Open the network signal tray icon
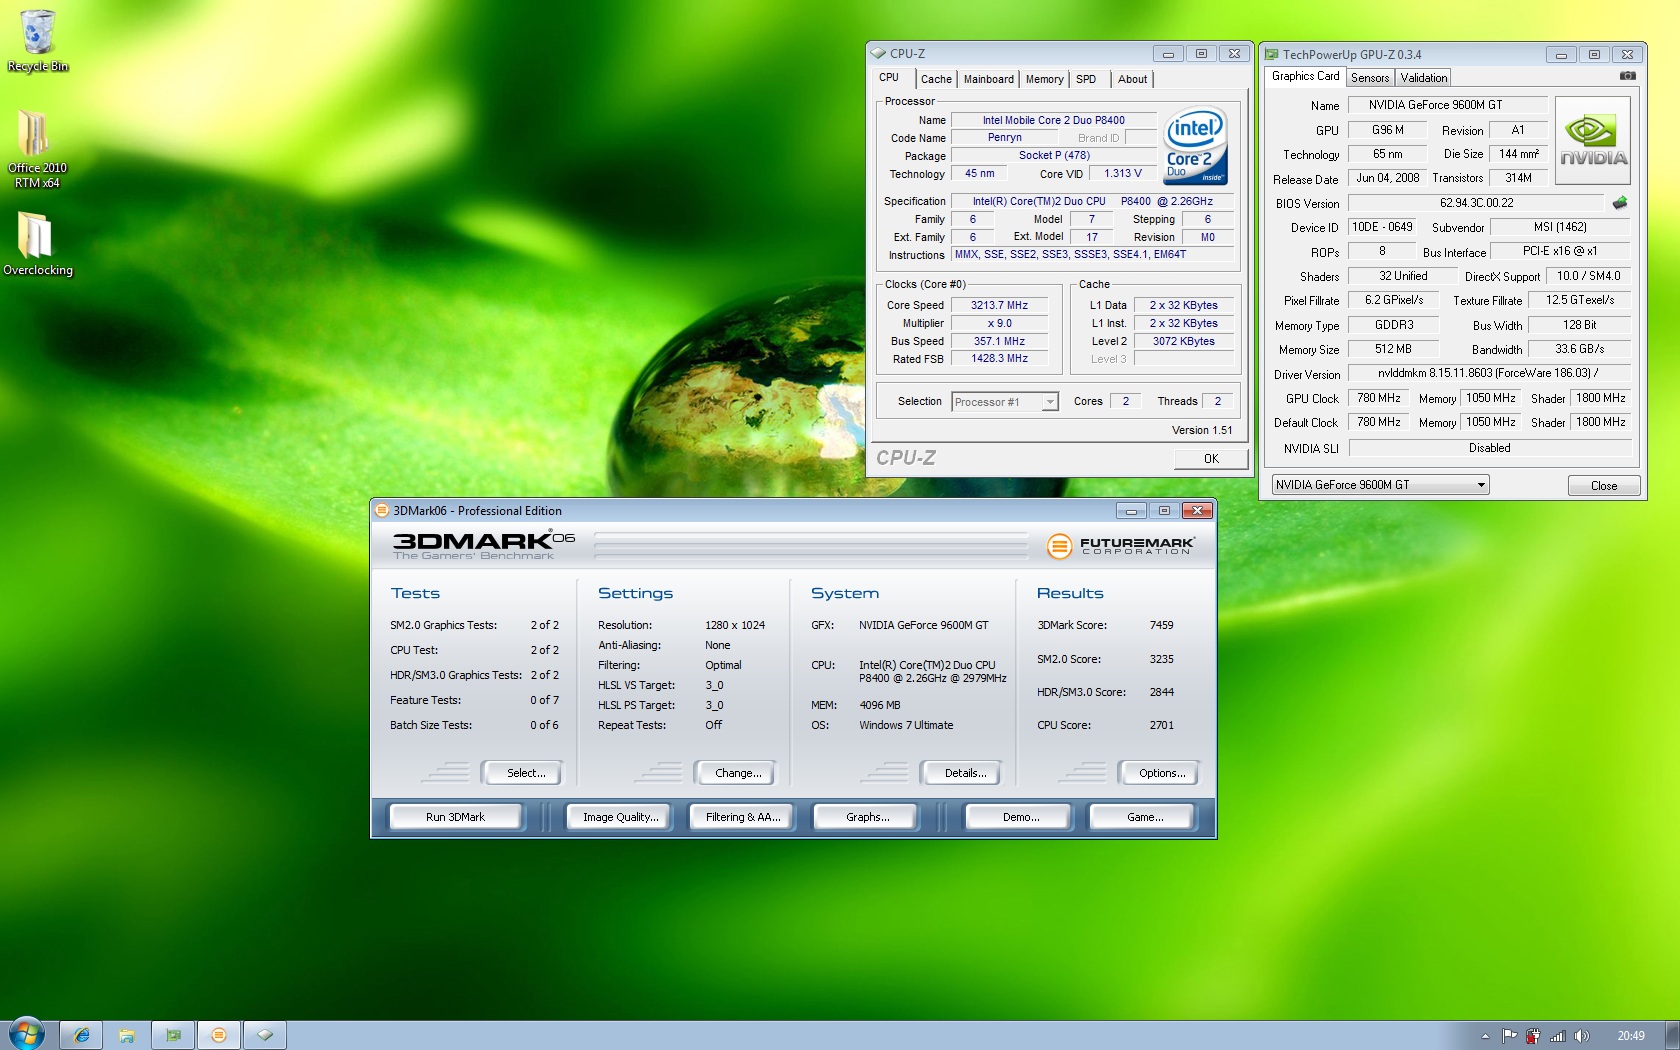 1557,1036
